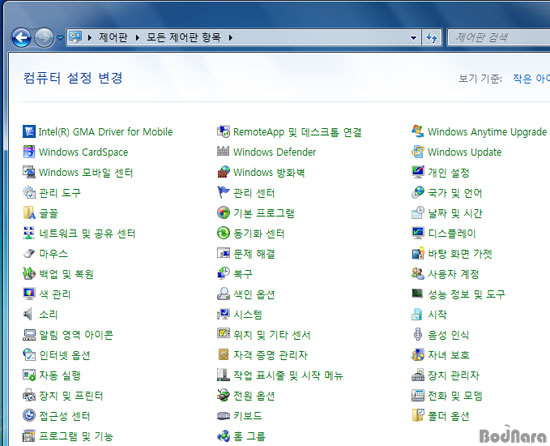This screenshot has height=446, width=550.
Task: Click the 색인 옵션 icon
Action: 223,294
